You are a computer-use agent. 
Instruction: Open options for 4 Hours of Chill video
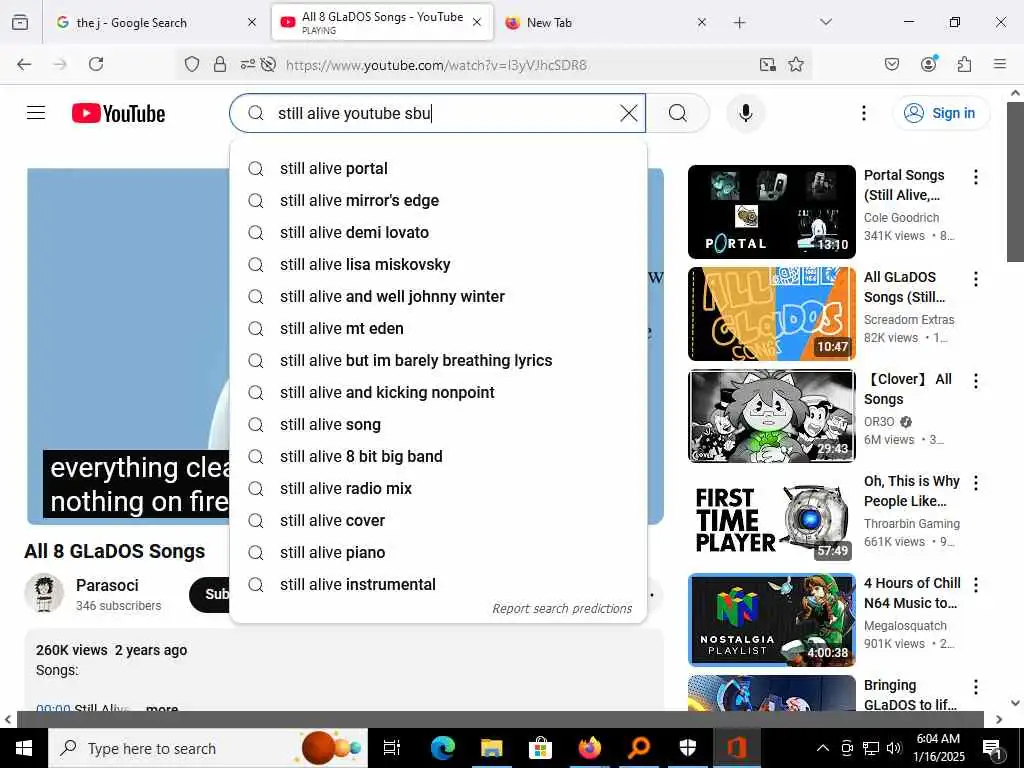tap(976, 584)
